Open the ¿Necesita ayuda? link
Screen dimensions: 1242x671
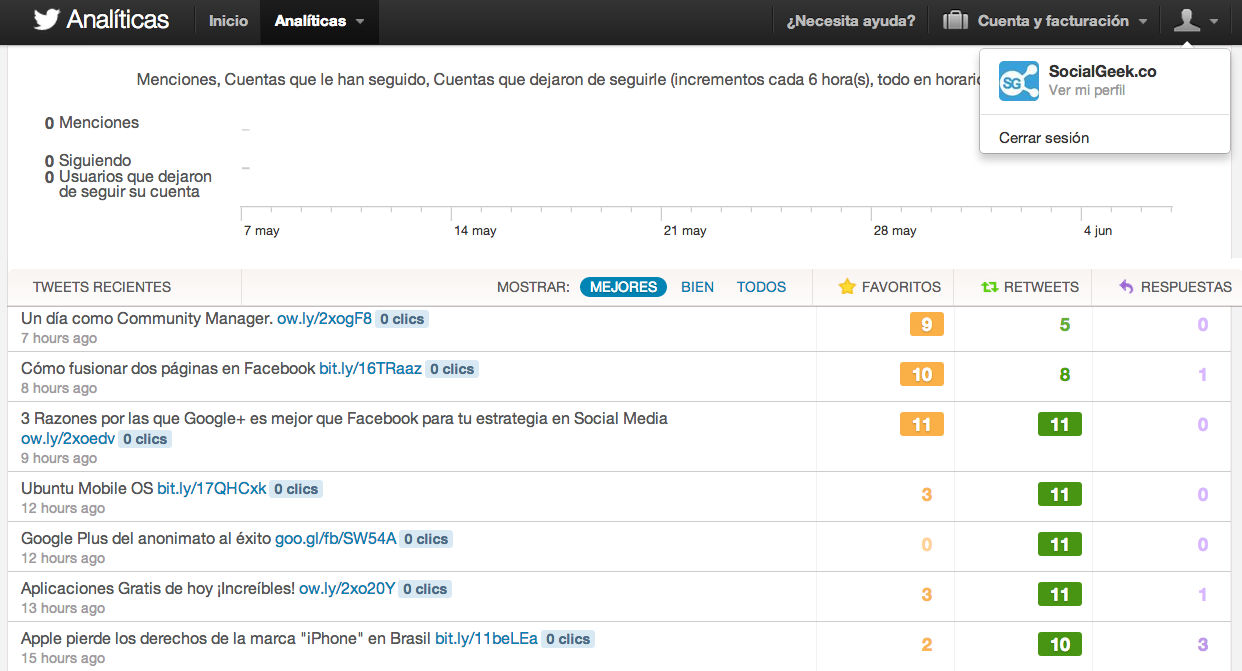tap(850, 21)
